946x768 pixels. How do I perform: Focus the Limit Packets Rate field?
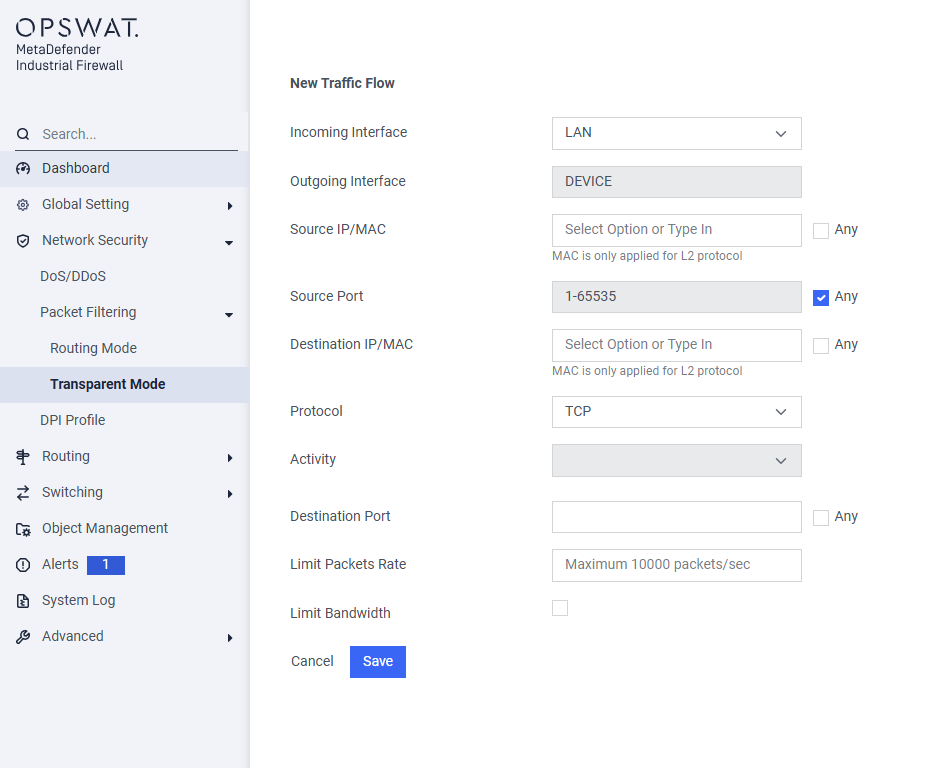(676, 565)
